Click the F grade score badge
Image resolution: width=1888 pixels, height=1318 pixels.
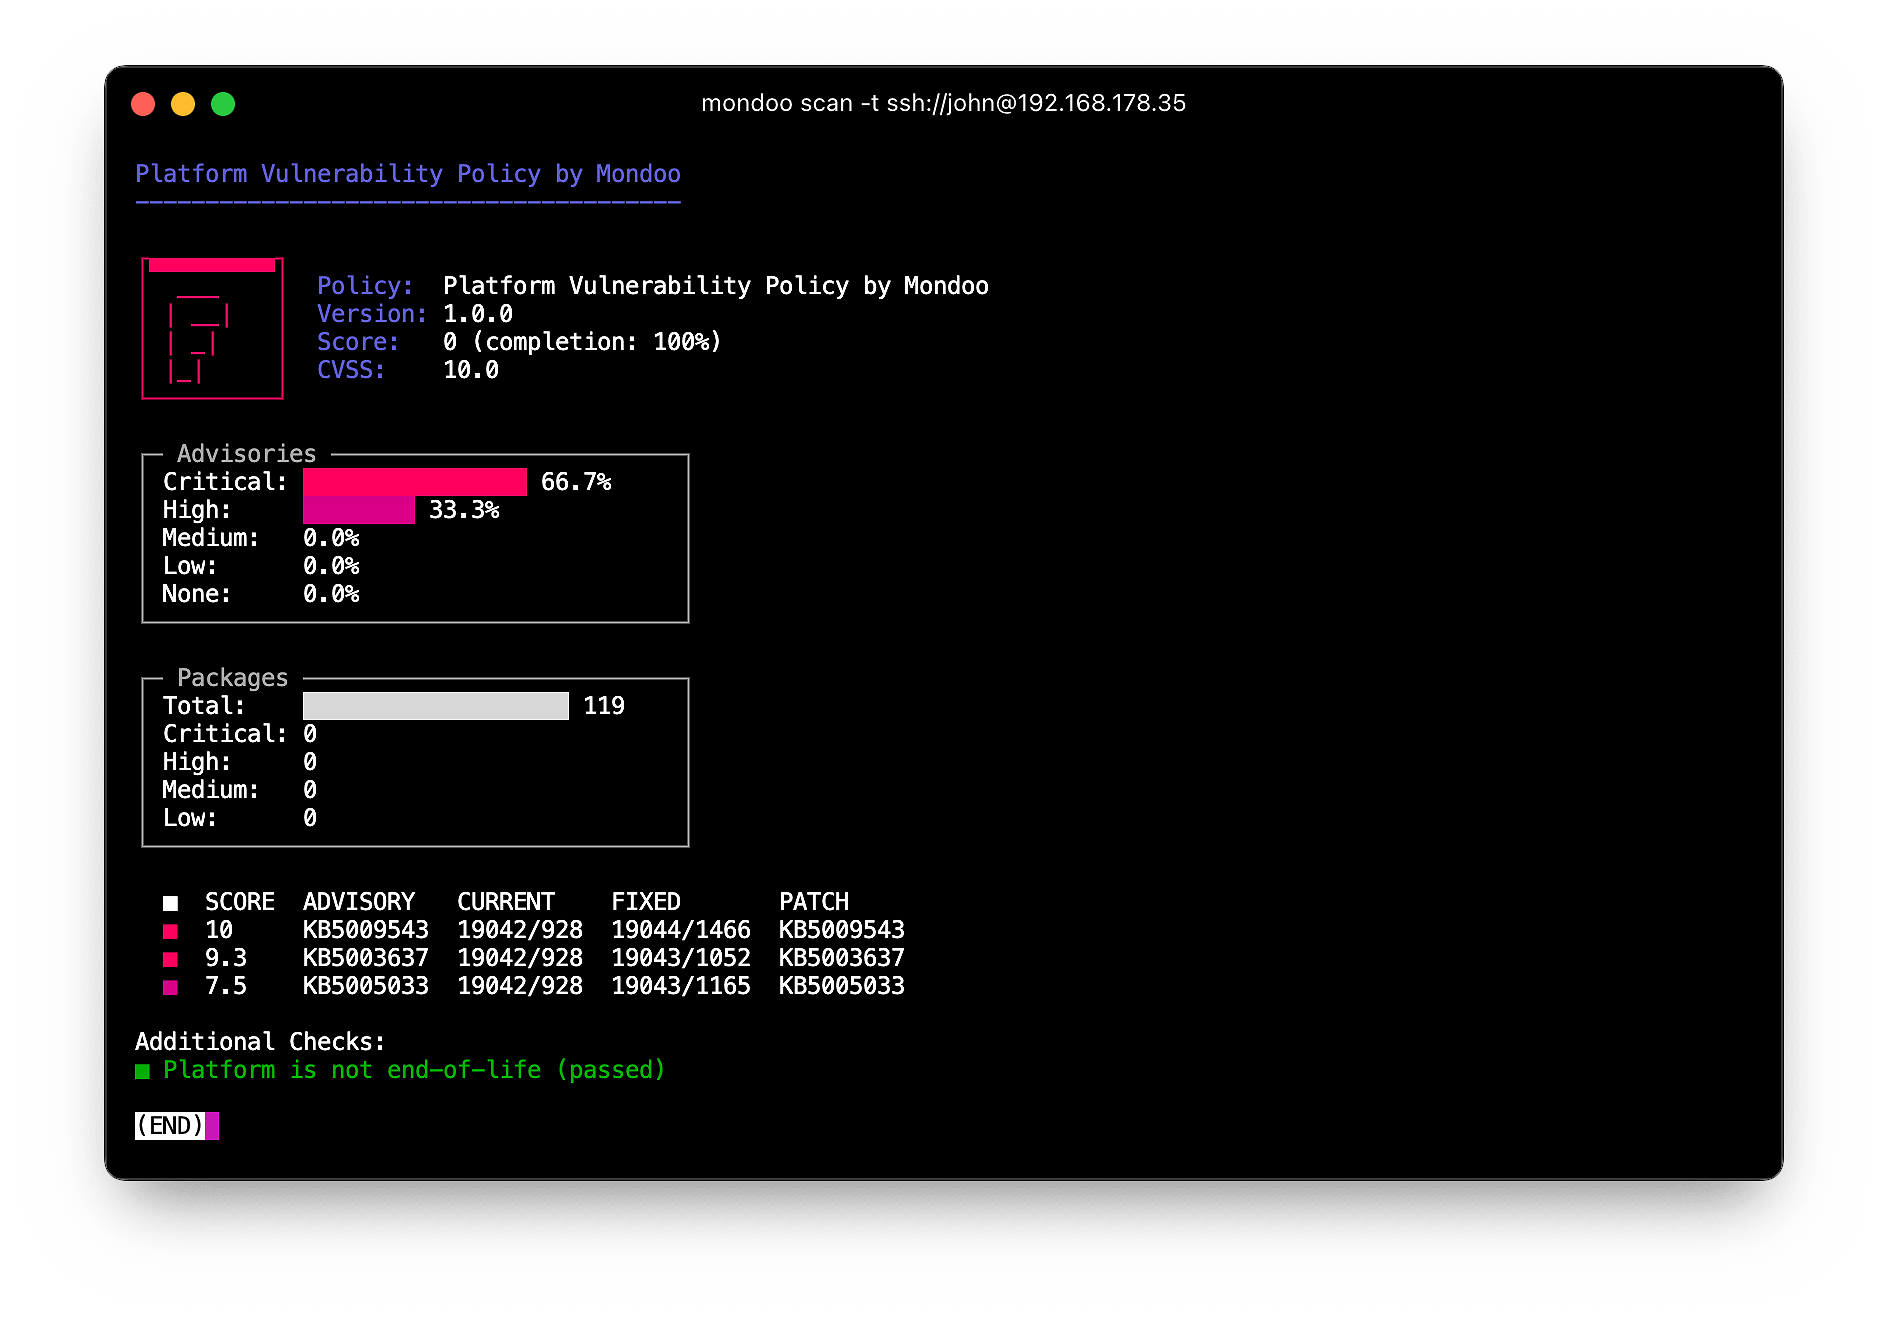click(212, 329)
